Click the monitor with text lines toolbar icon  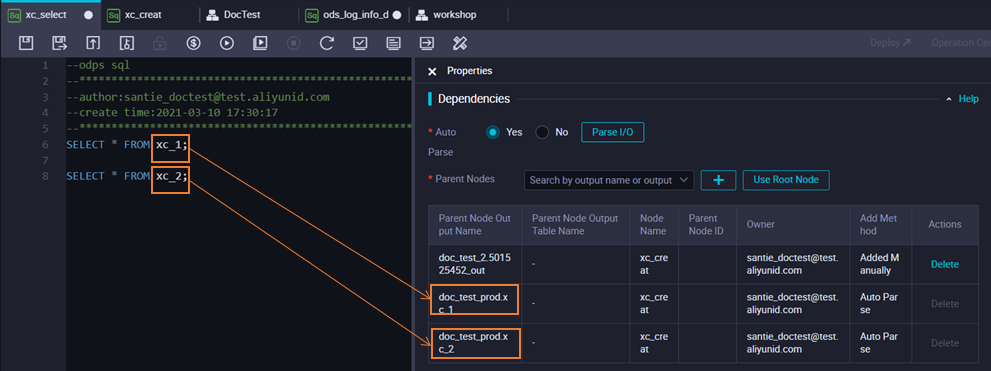(x=393, y=43)
